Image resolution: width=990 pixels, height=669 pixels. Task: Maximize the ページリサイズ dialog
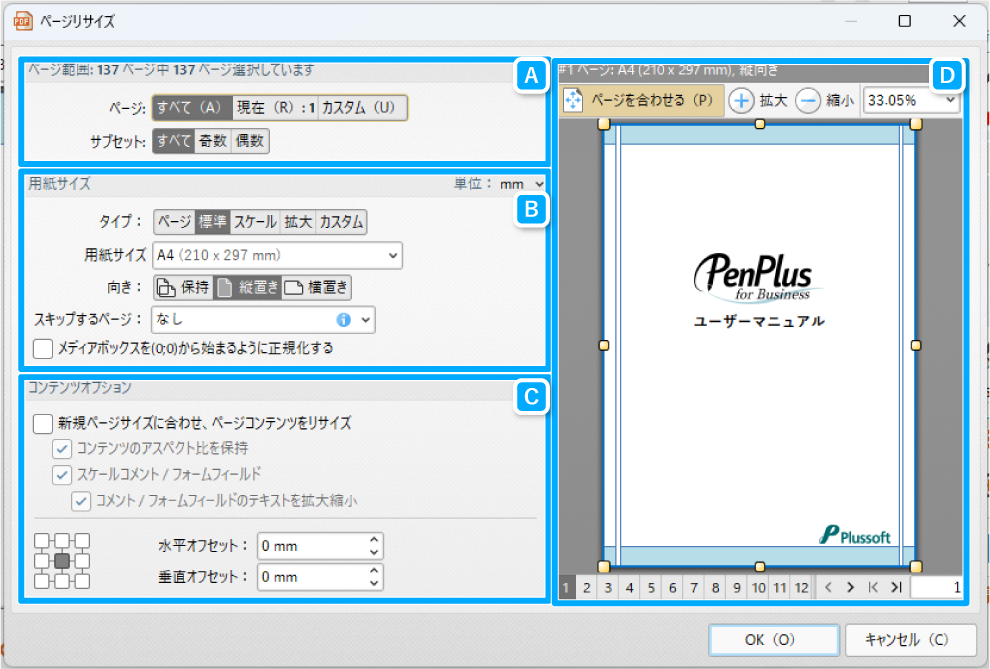(905, 21)
